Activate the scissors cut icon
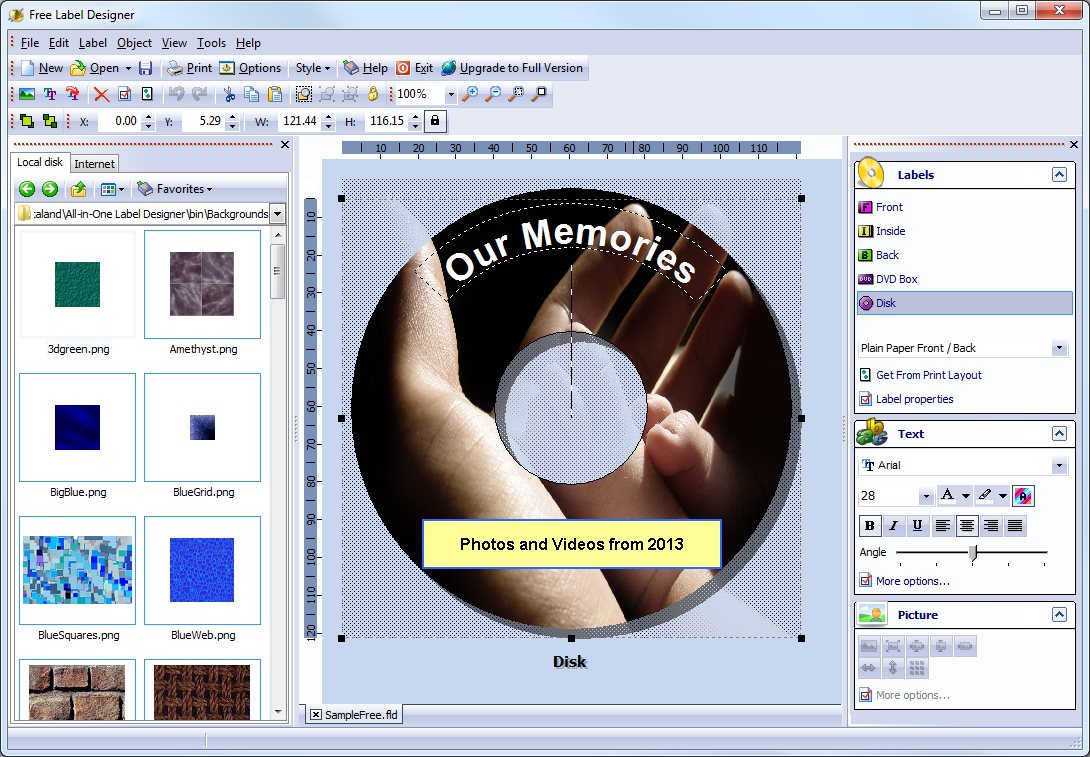1090x757 pixels. (231, 93)
